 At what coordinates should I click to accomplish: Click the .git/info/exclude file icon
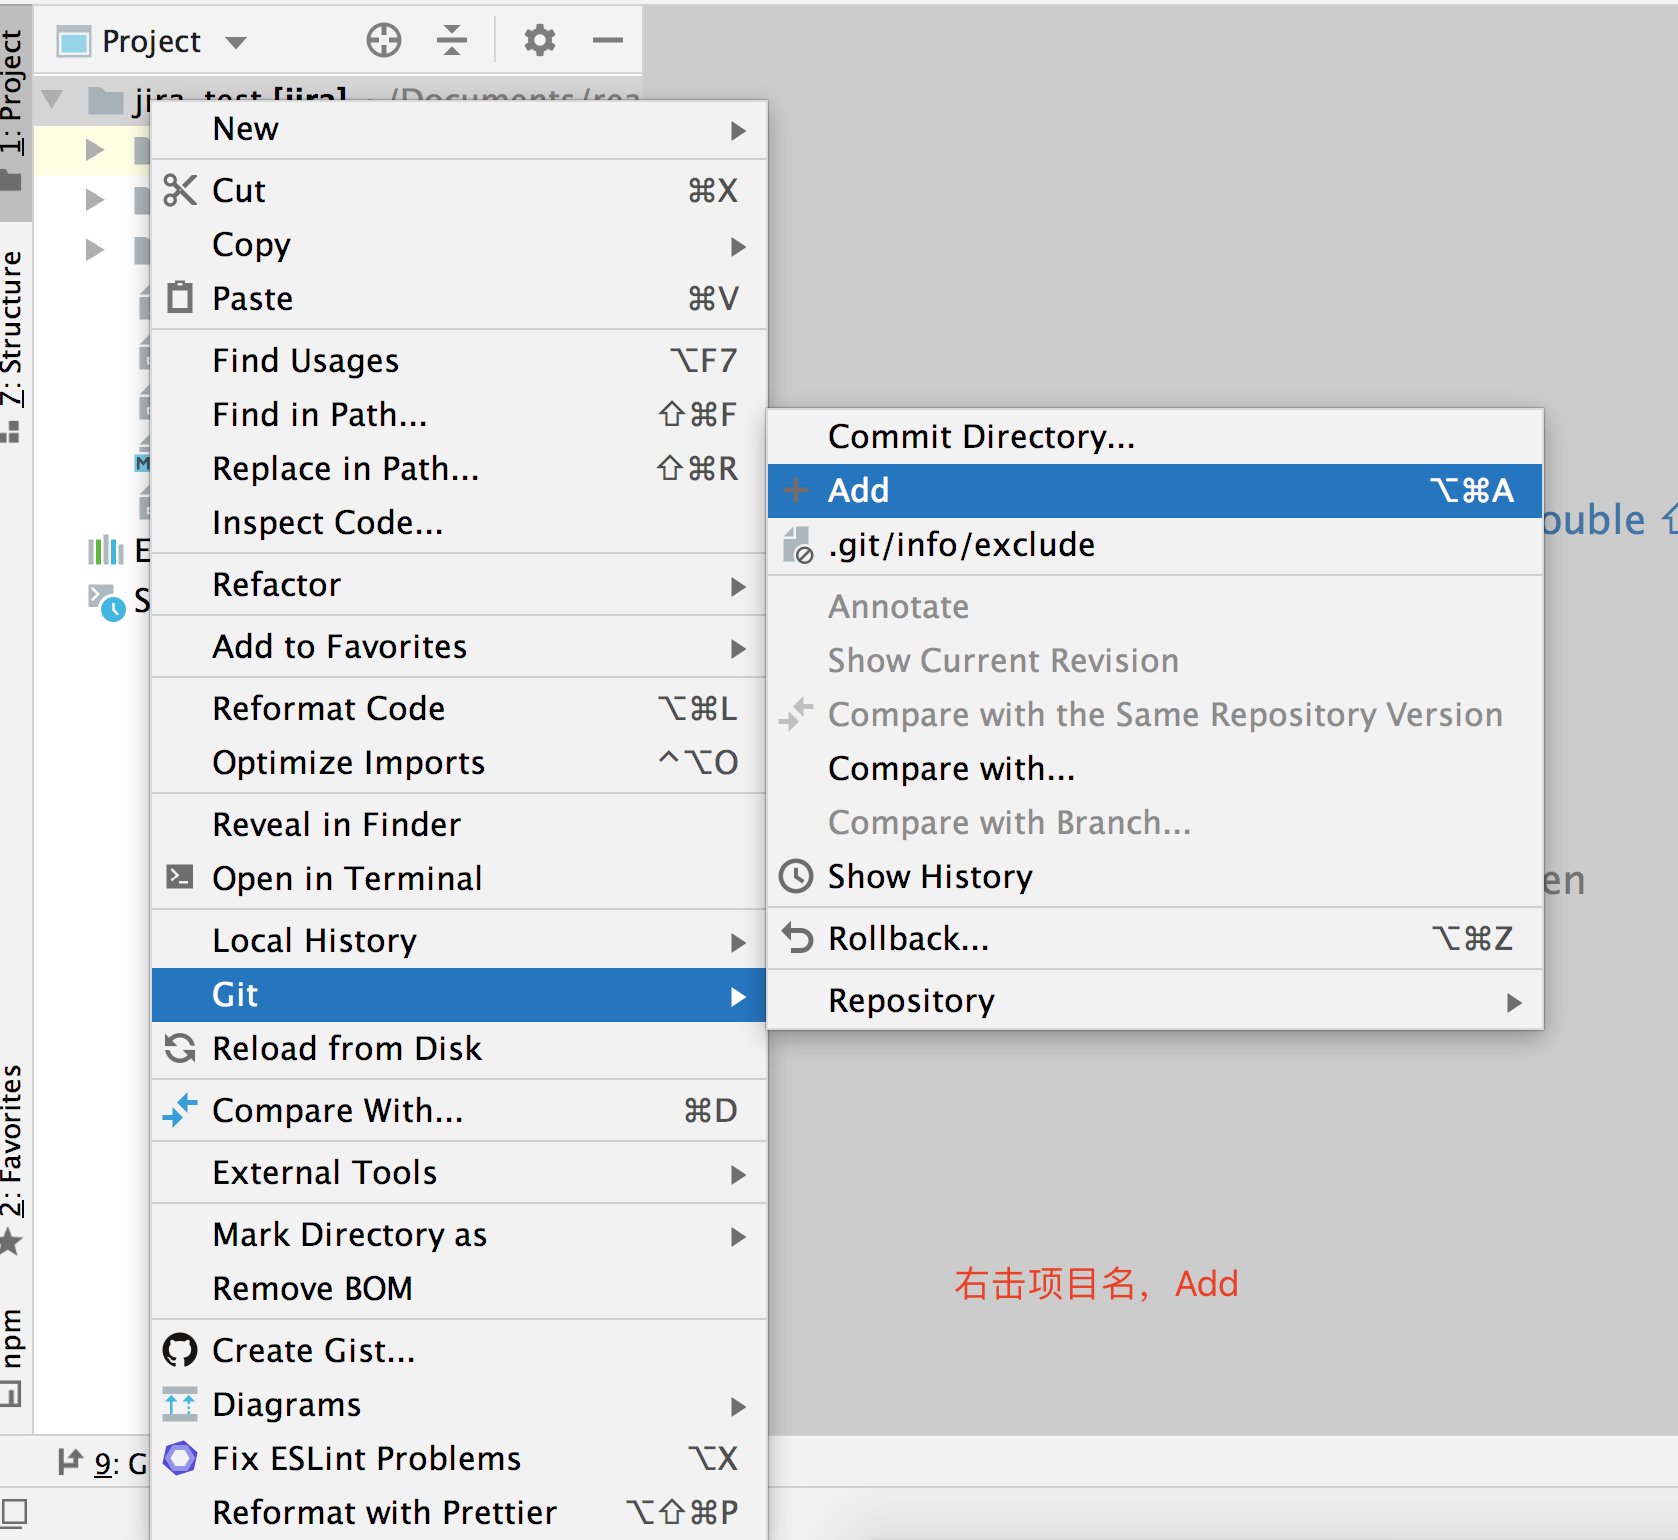click(x=798, y=546)
